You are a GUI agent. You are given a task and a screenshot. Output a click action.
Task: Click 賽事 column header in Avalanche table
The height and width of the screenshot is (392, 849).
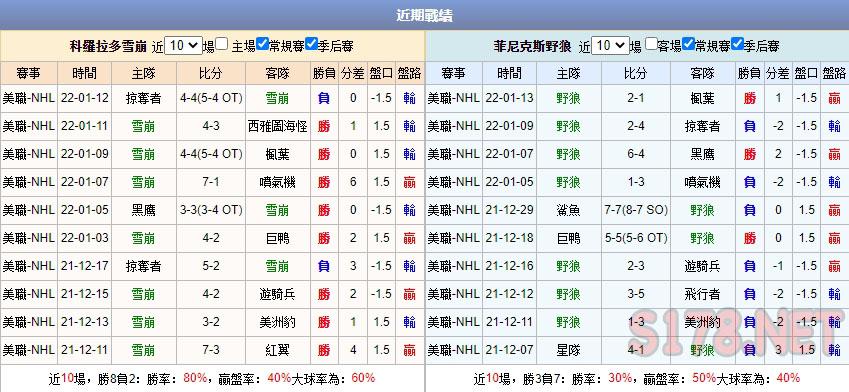pos(29,73)
